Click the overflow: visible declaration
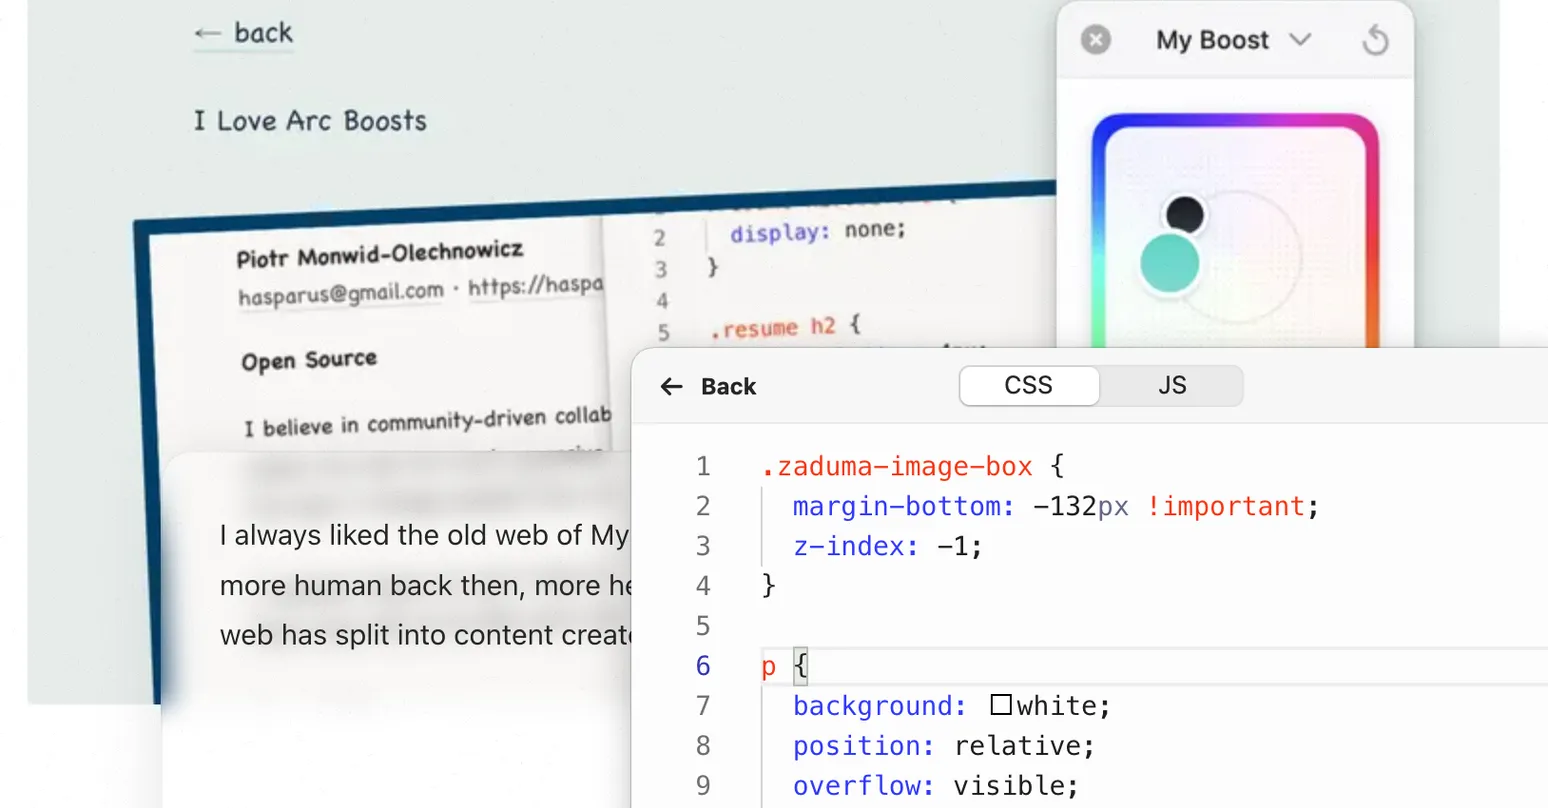The width and height of the screenshot is (1548, 808). click(935, 786)
